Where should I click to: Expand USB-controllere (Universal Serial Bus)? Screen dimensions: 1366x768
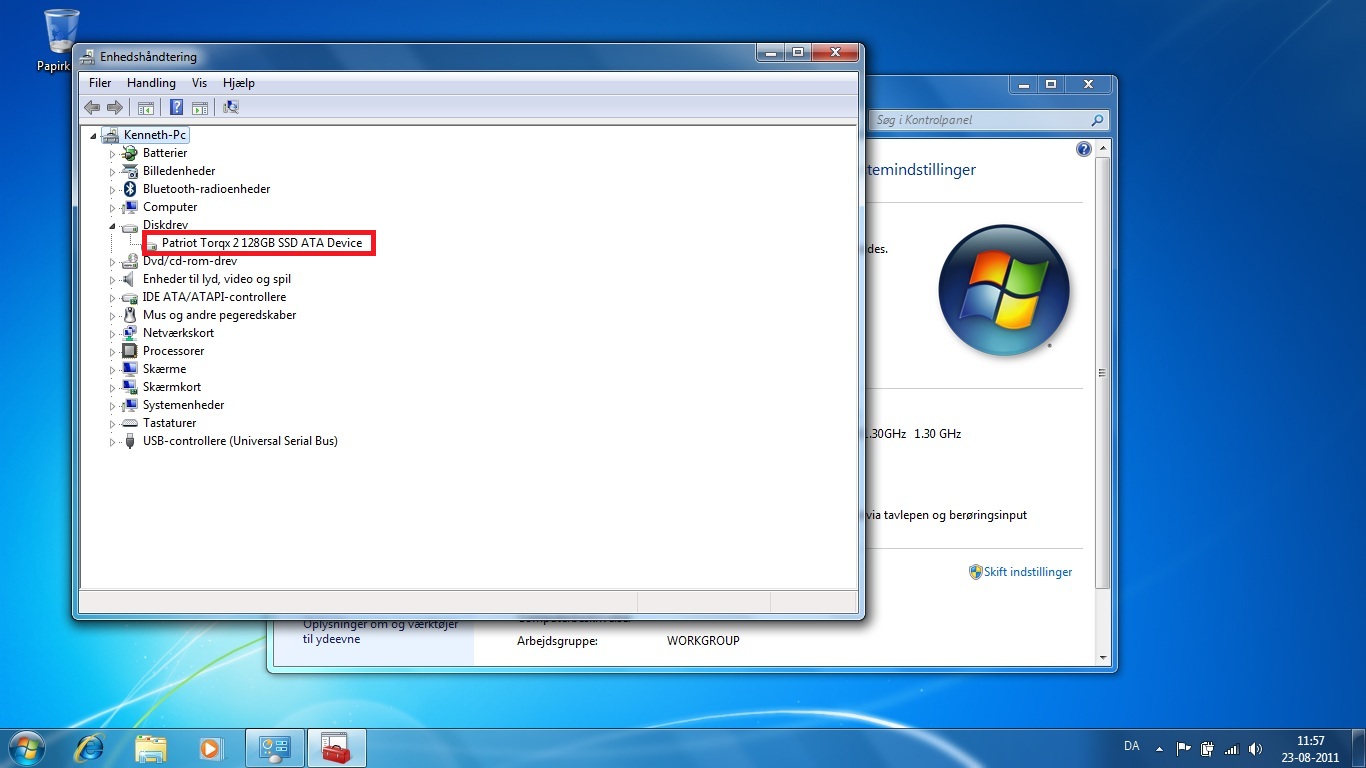(x=112, y=442)
